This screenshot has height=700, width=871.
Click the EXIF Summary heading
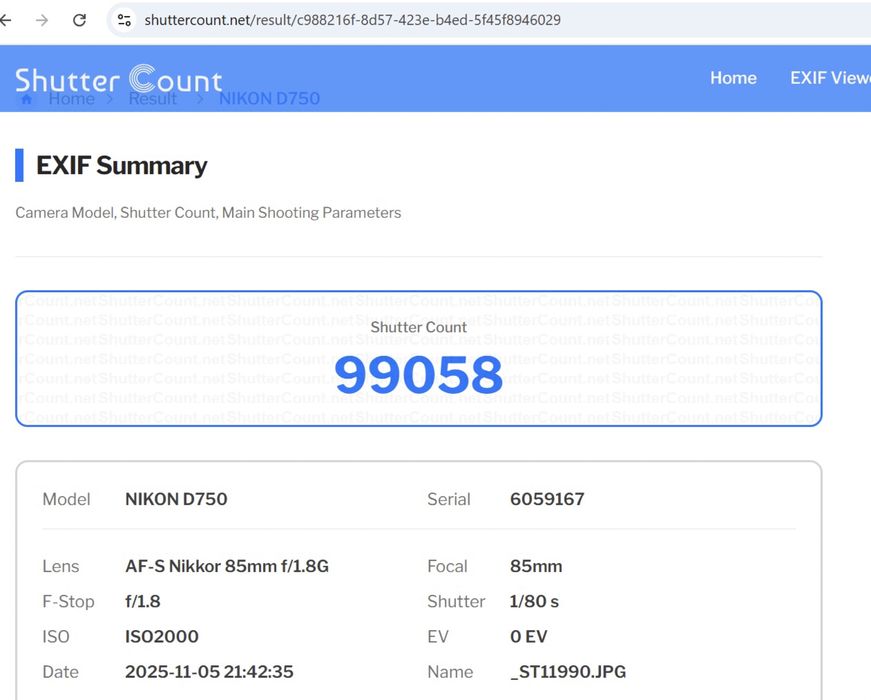122,166
